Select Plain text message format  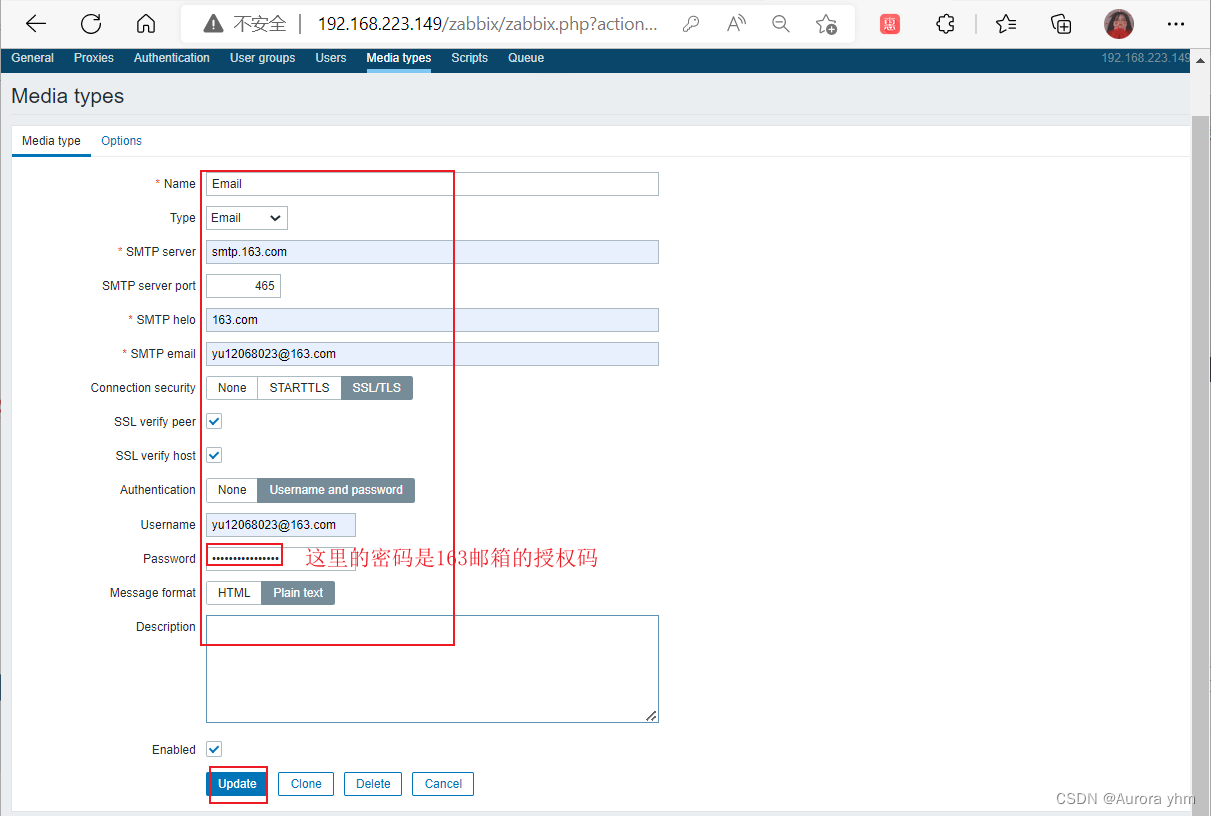click(298, 593)
